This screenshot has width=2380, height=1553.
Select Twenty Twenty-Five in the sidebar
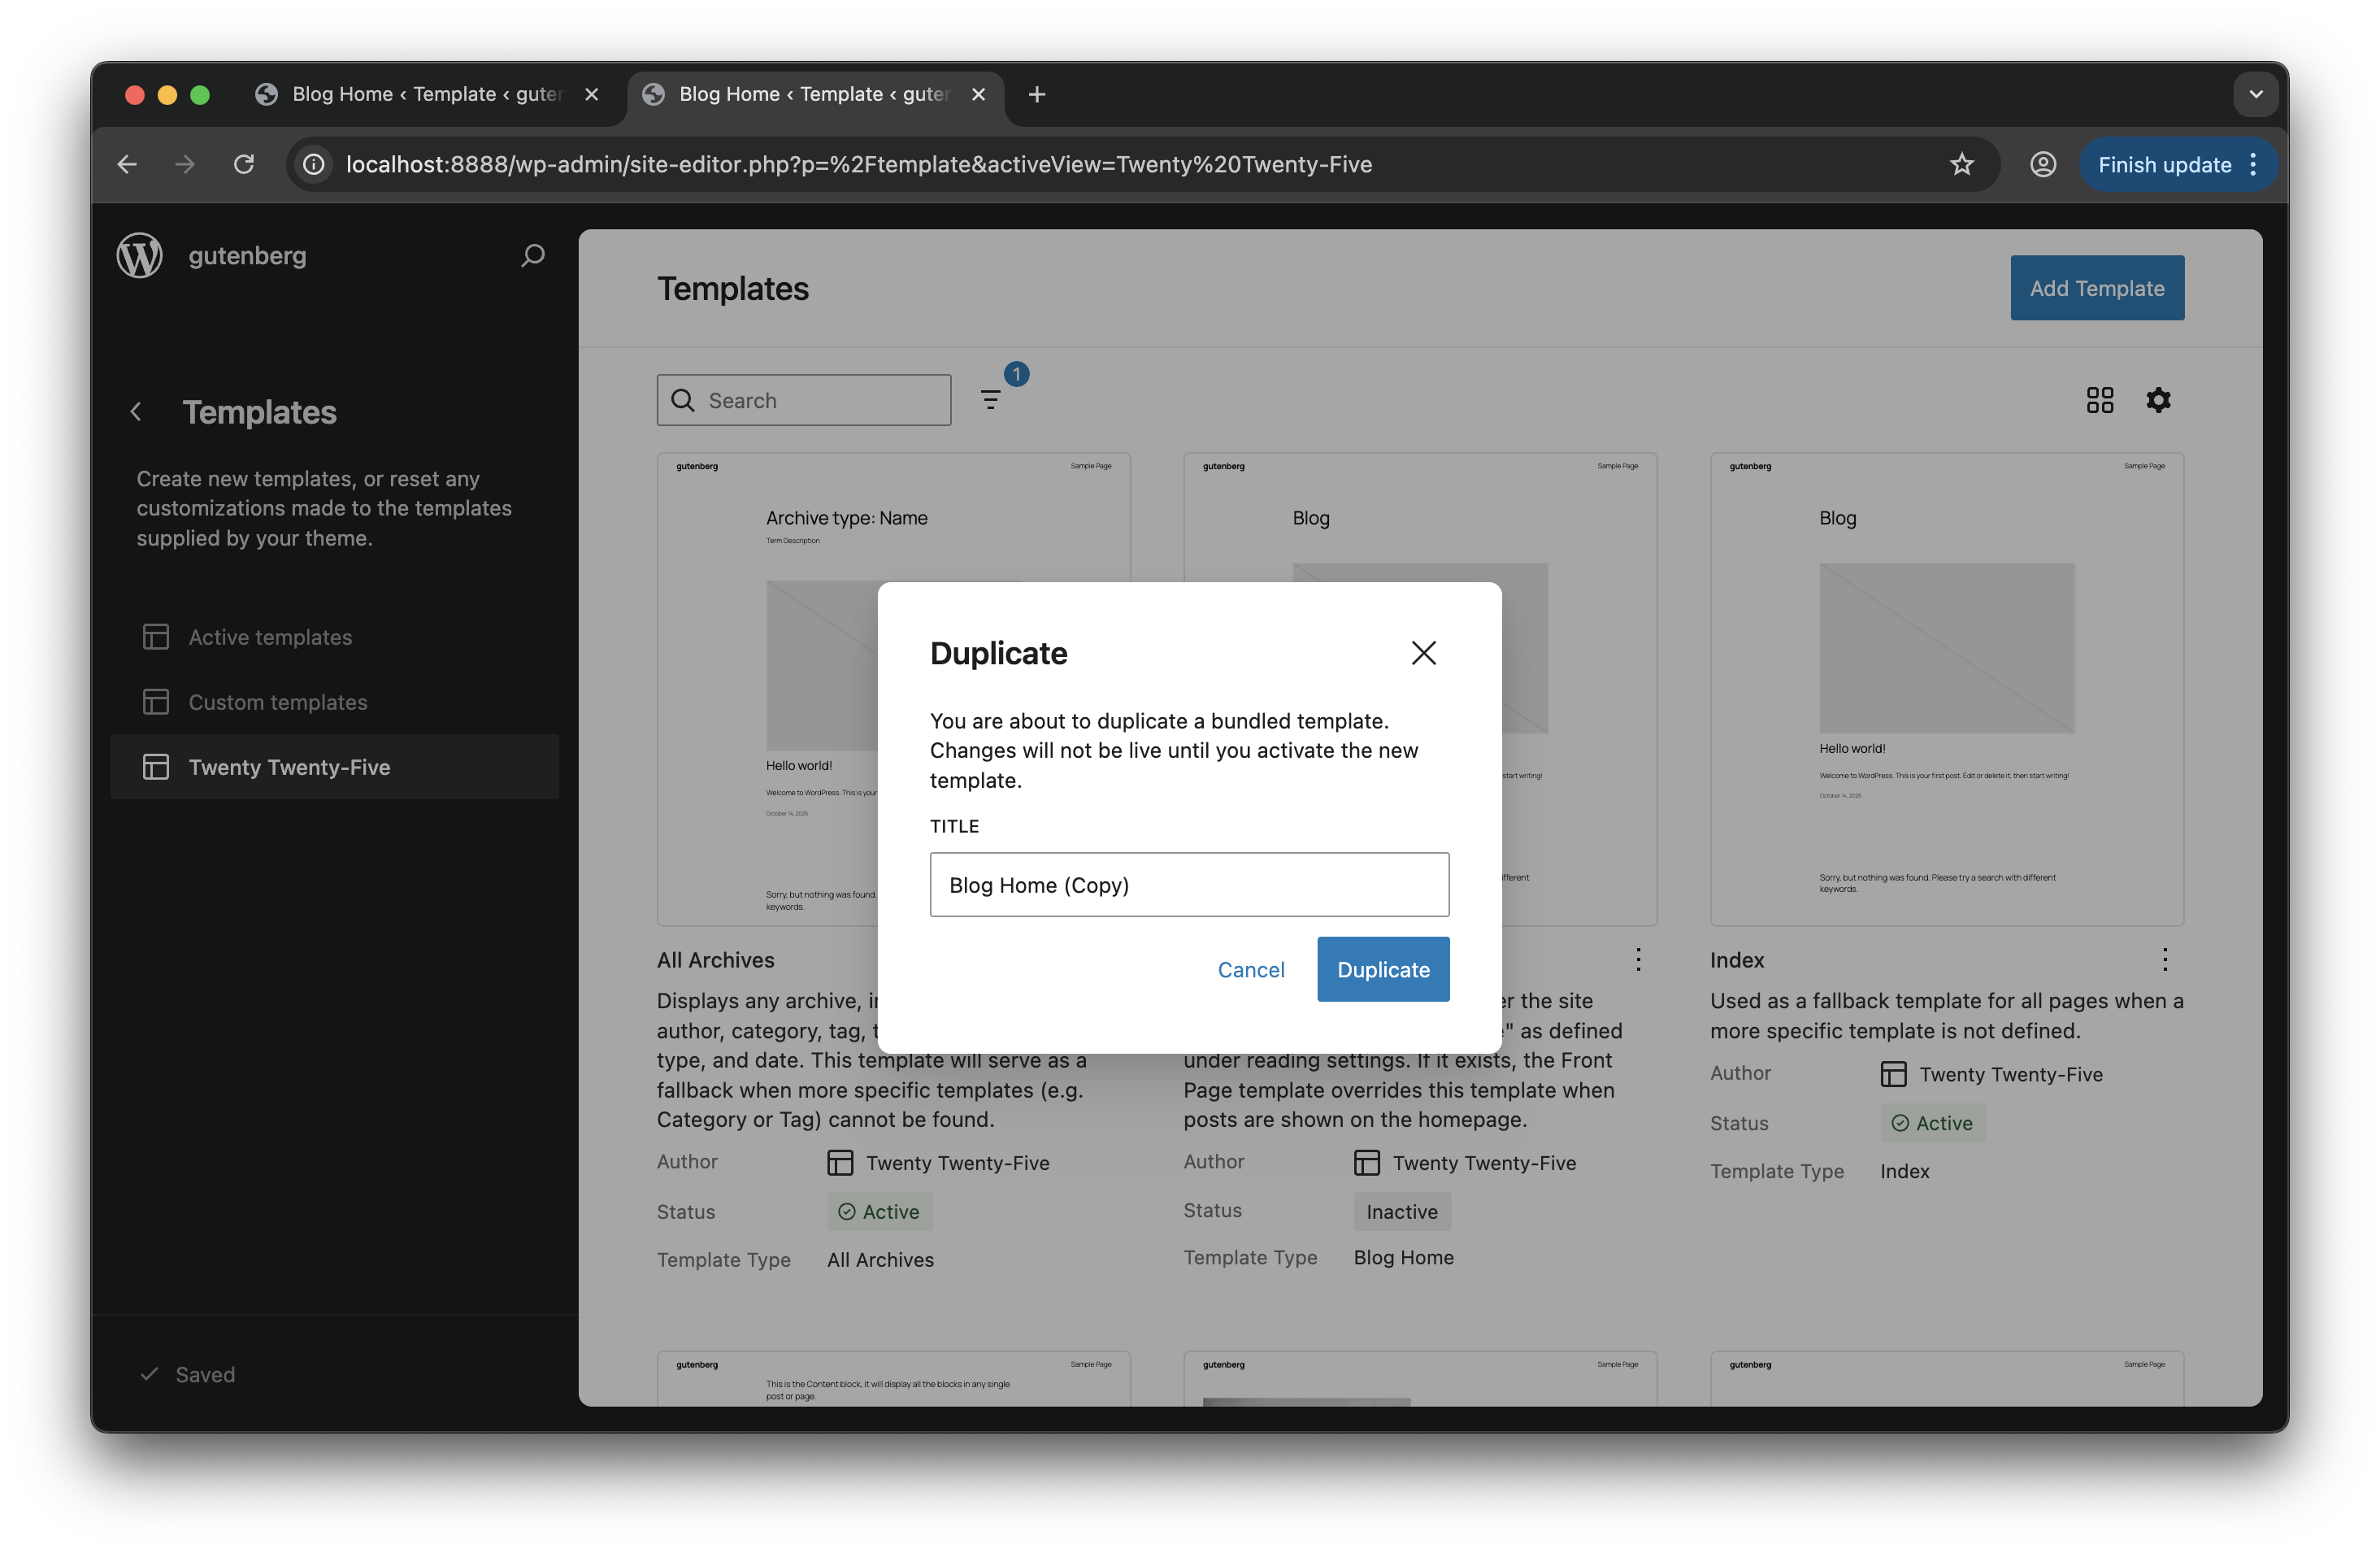[290, 767]
